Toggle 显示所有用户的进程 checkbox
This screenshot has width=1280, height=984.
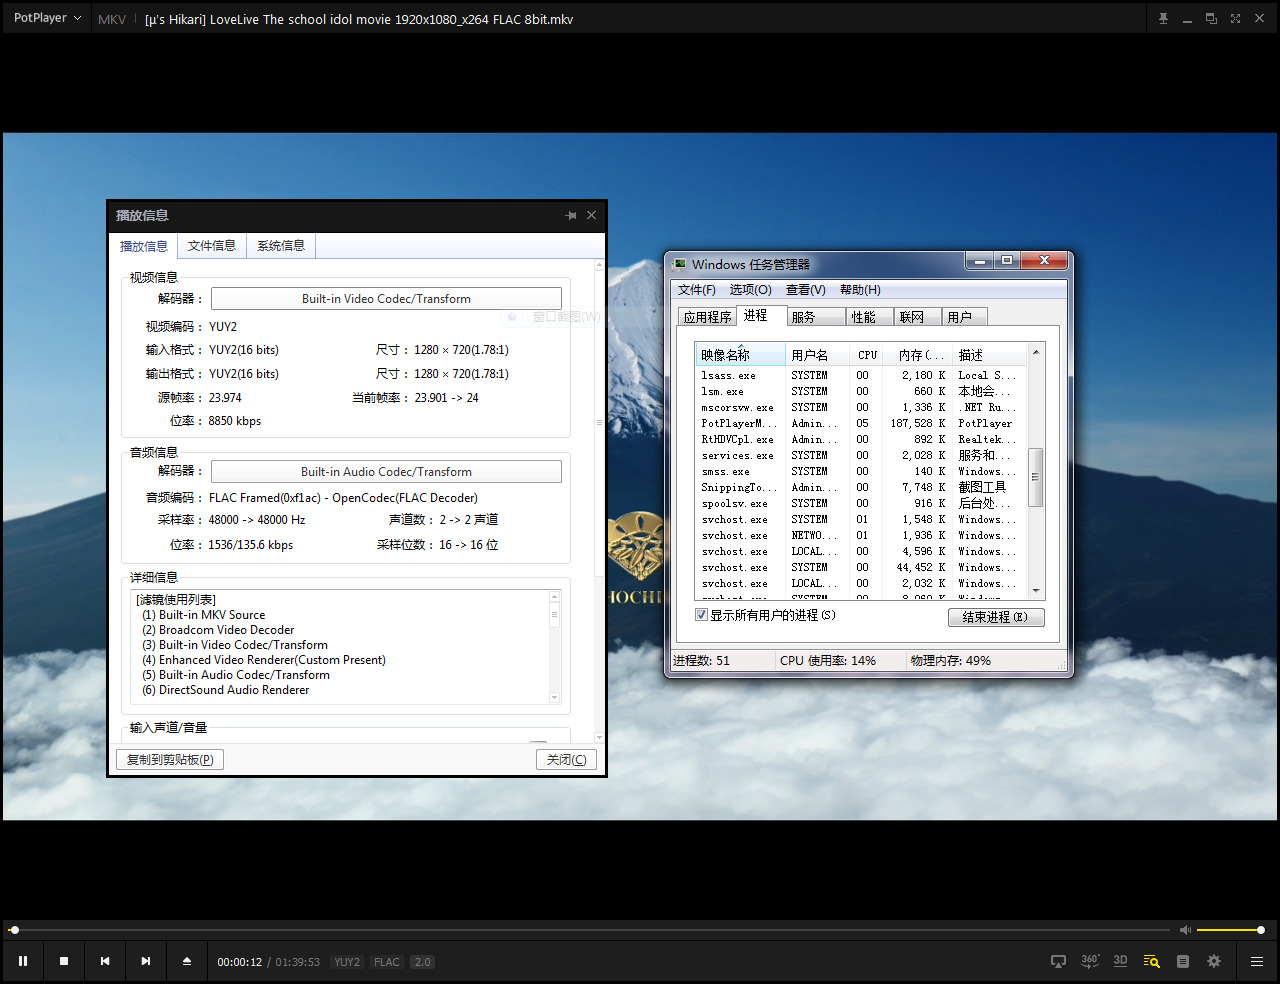701,615
